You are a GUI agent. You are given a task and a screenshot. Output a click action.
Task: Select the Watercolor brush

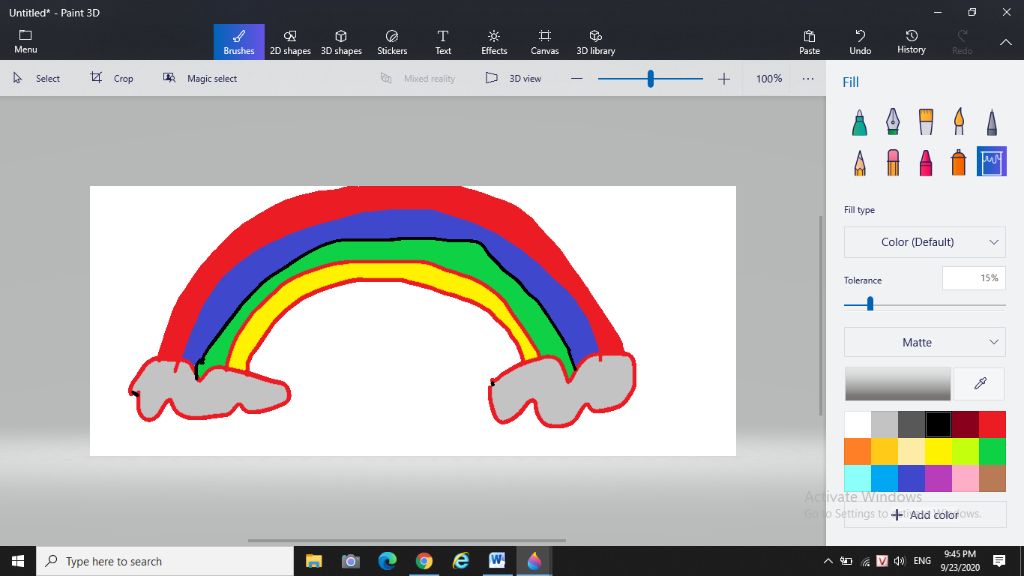(x=959, y=122)
